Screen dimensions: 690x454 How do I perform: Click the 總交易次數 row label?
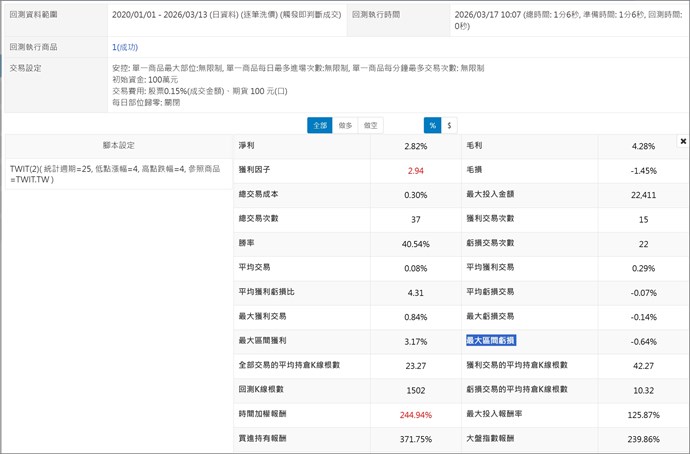260,219
